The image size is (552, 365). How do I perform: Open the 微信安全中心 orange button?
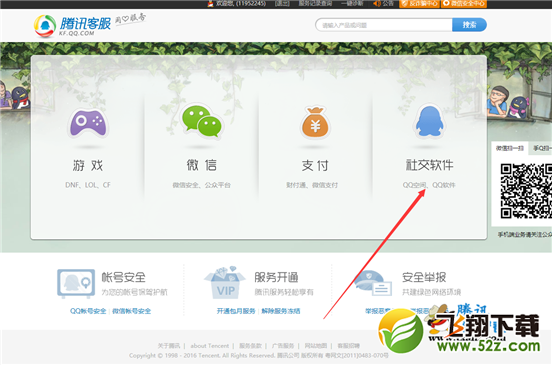coord(464,4)
